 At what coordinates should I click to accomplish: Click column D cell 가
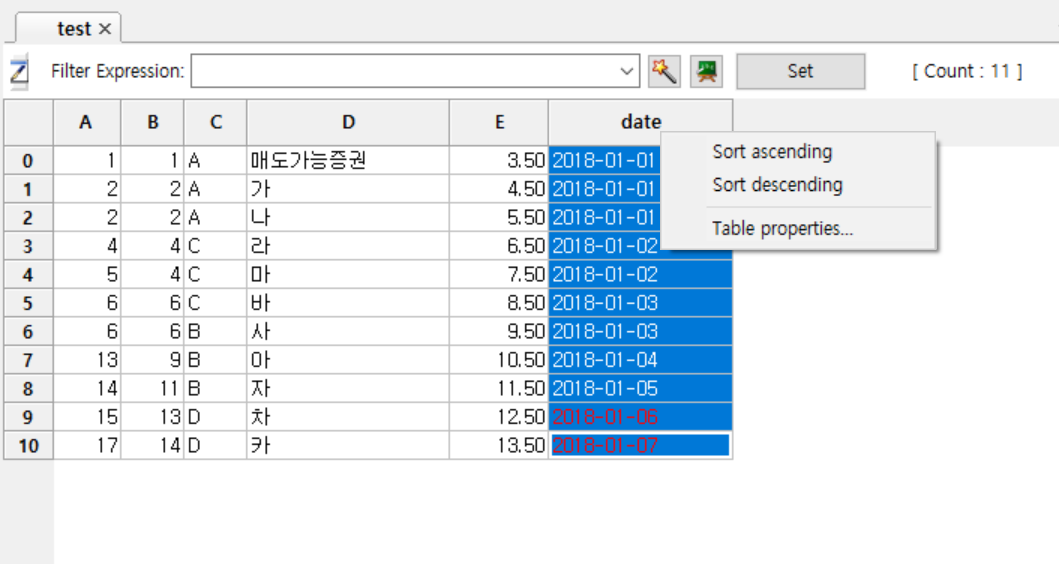(x=348, y=189)
